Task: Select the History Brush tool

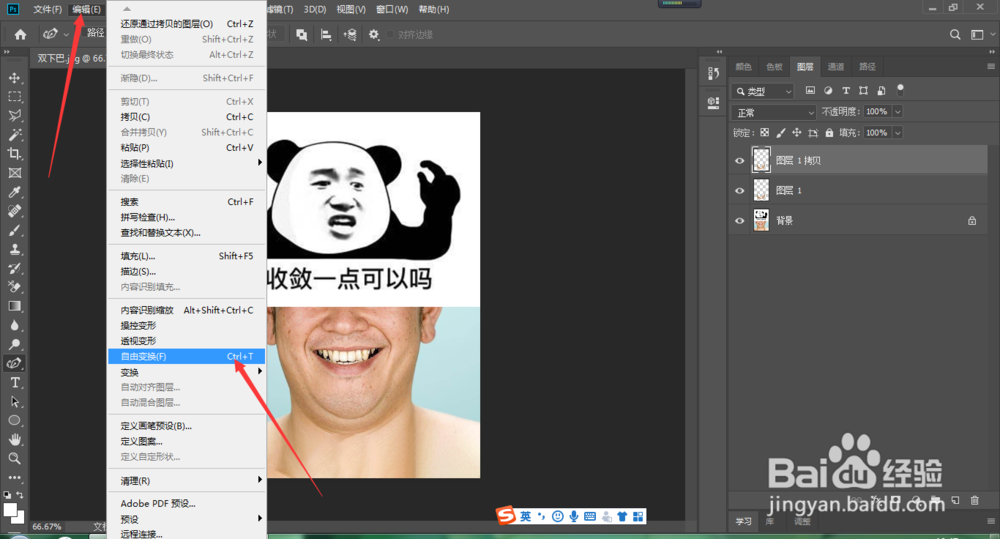Action: coord(15,268)
